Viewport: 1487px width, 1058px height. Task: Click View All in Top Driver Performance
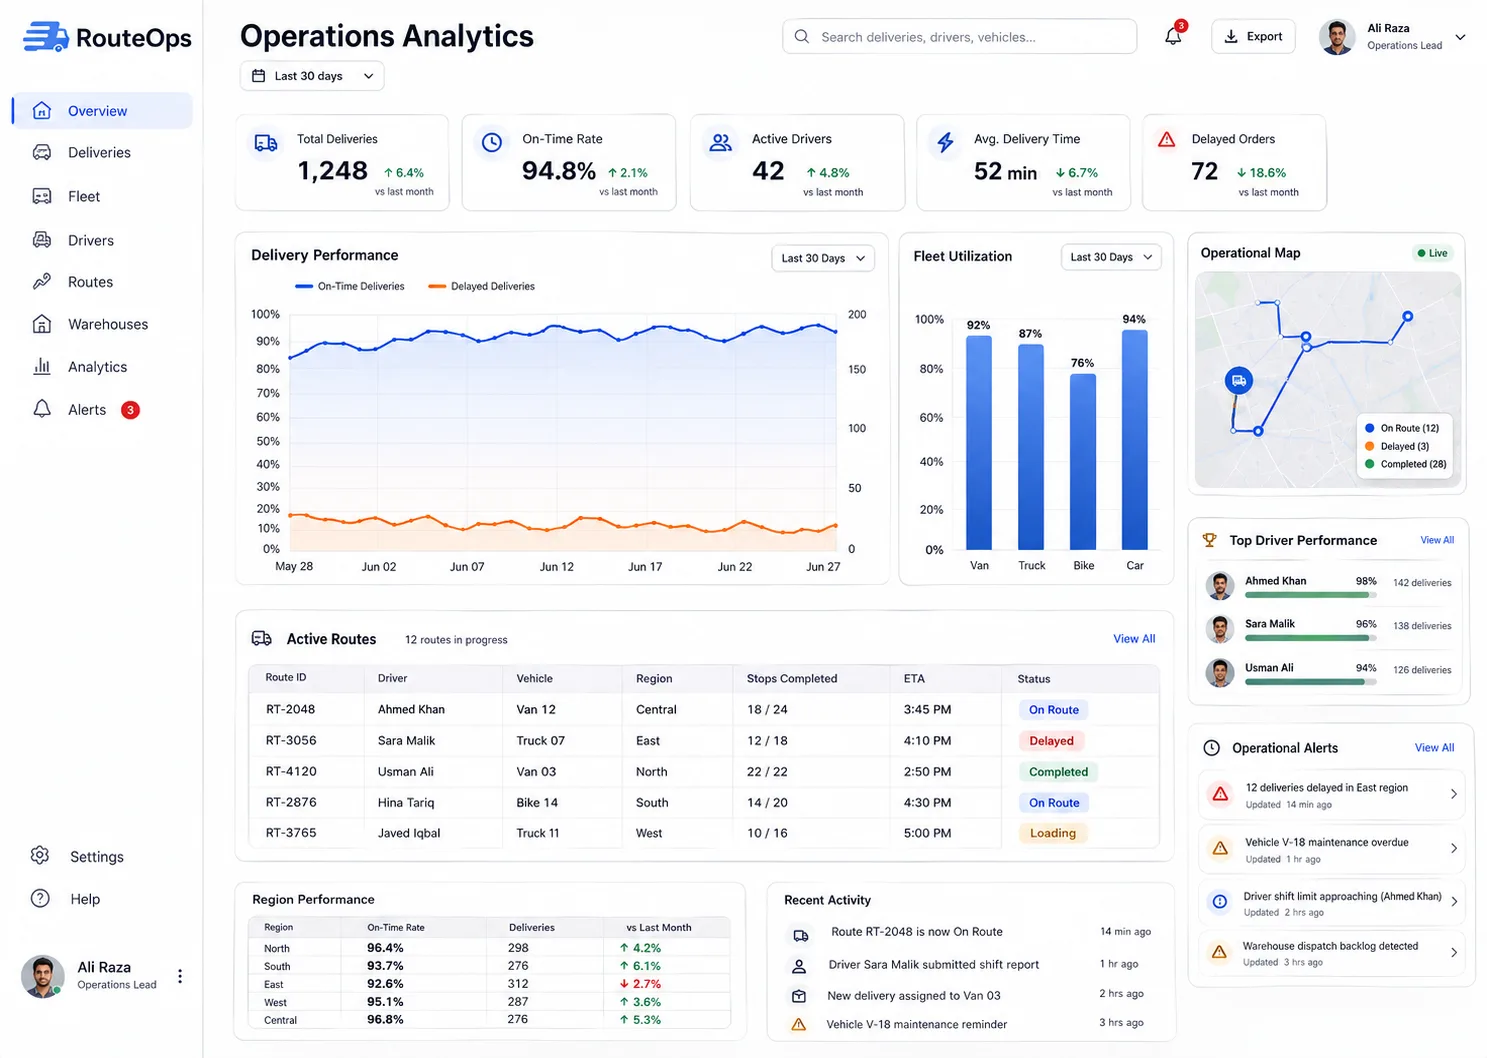[1437, 540]
